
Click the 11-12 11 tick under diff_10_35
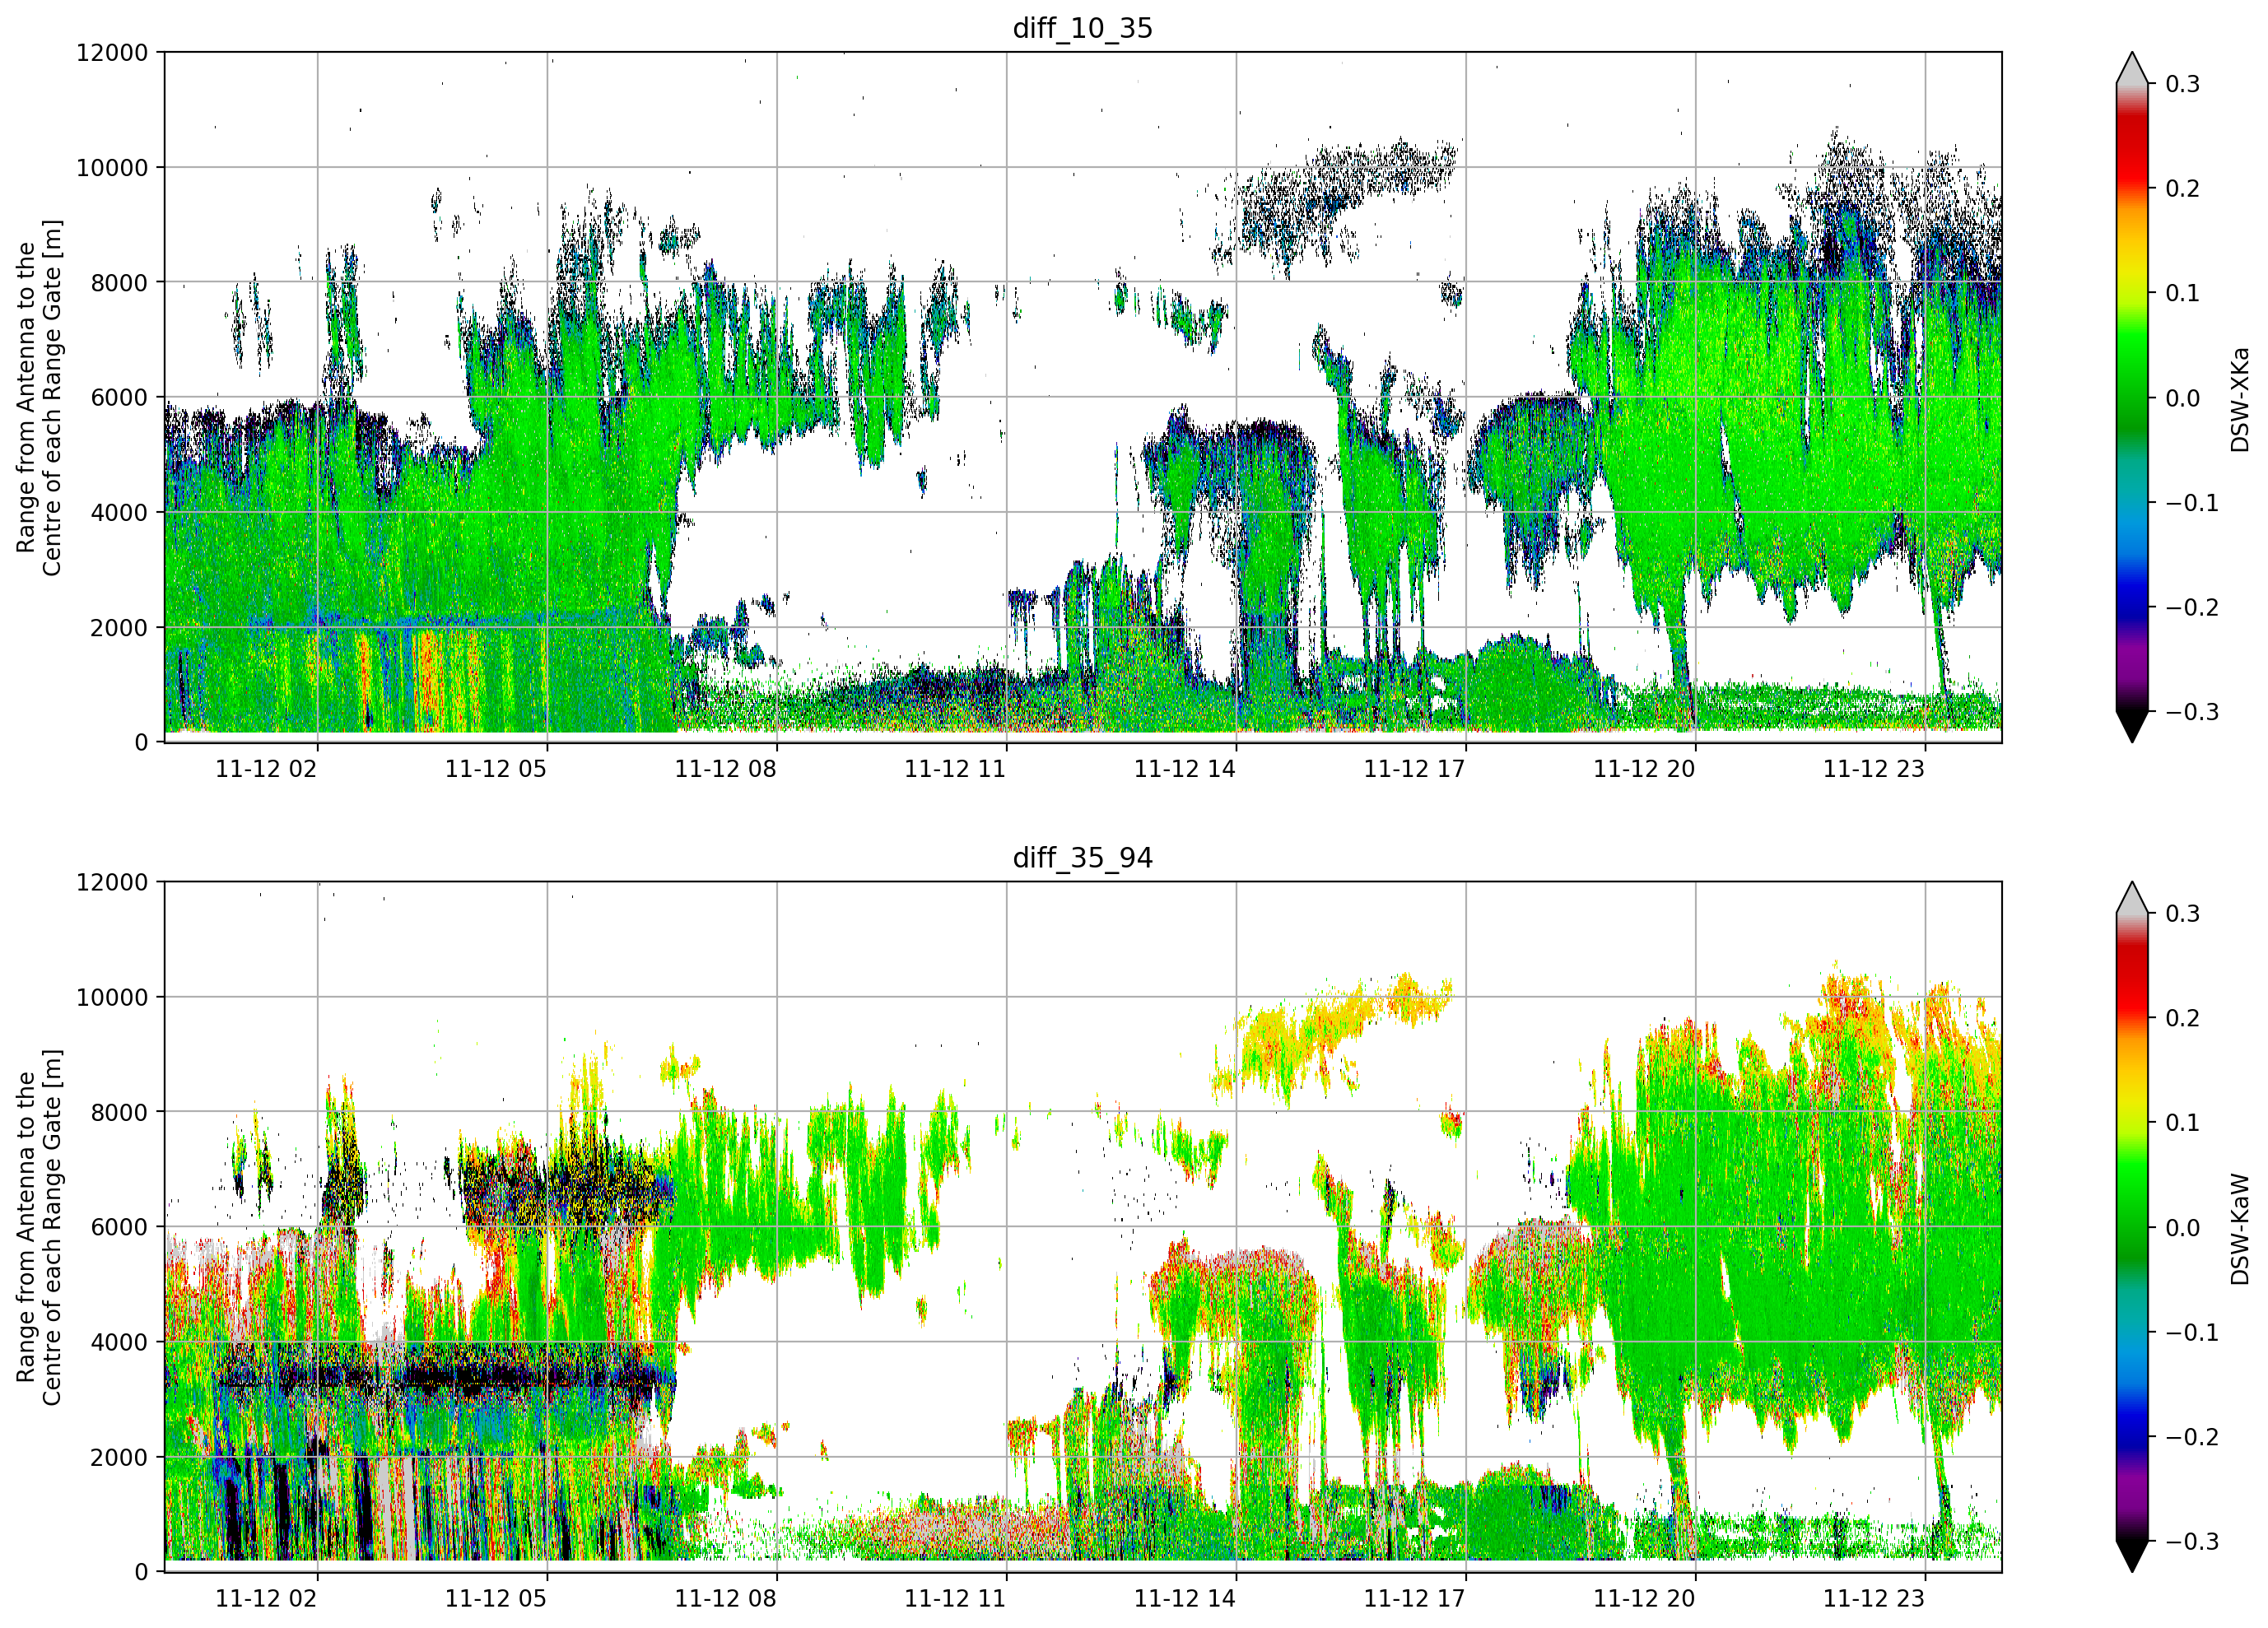pyautogui.click(x=955, y=769)
